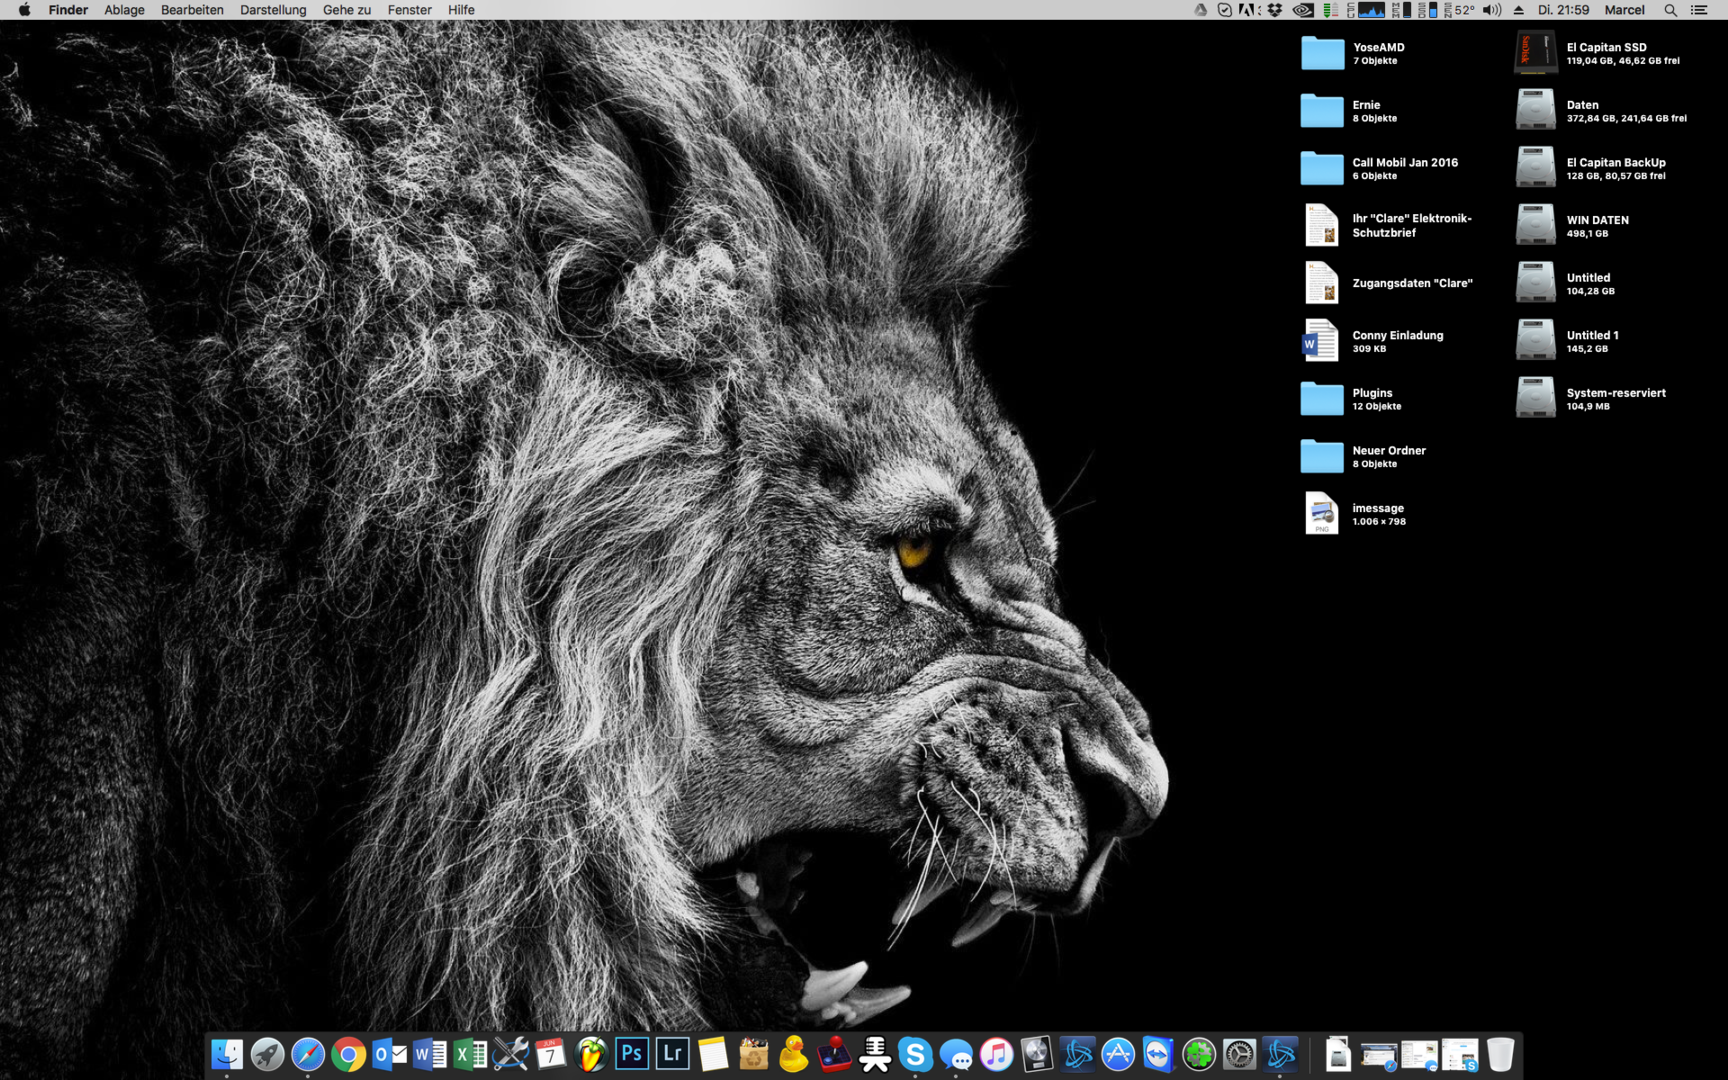Click the volume icon in menu bar
1728x1080 pixels.
1491,10
